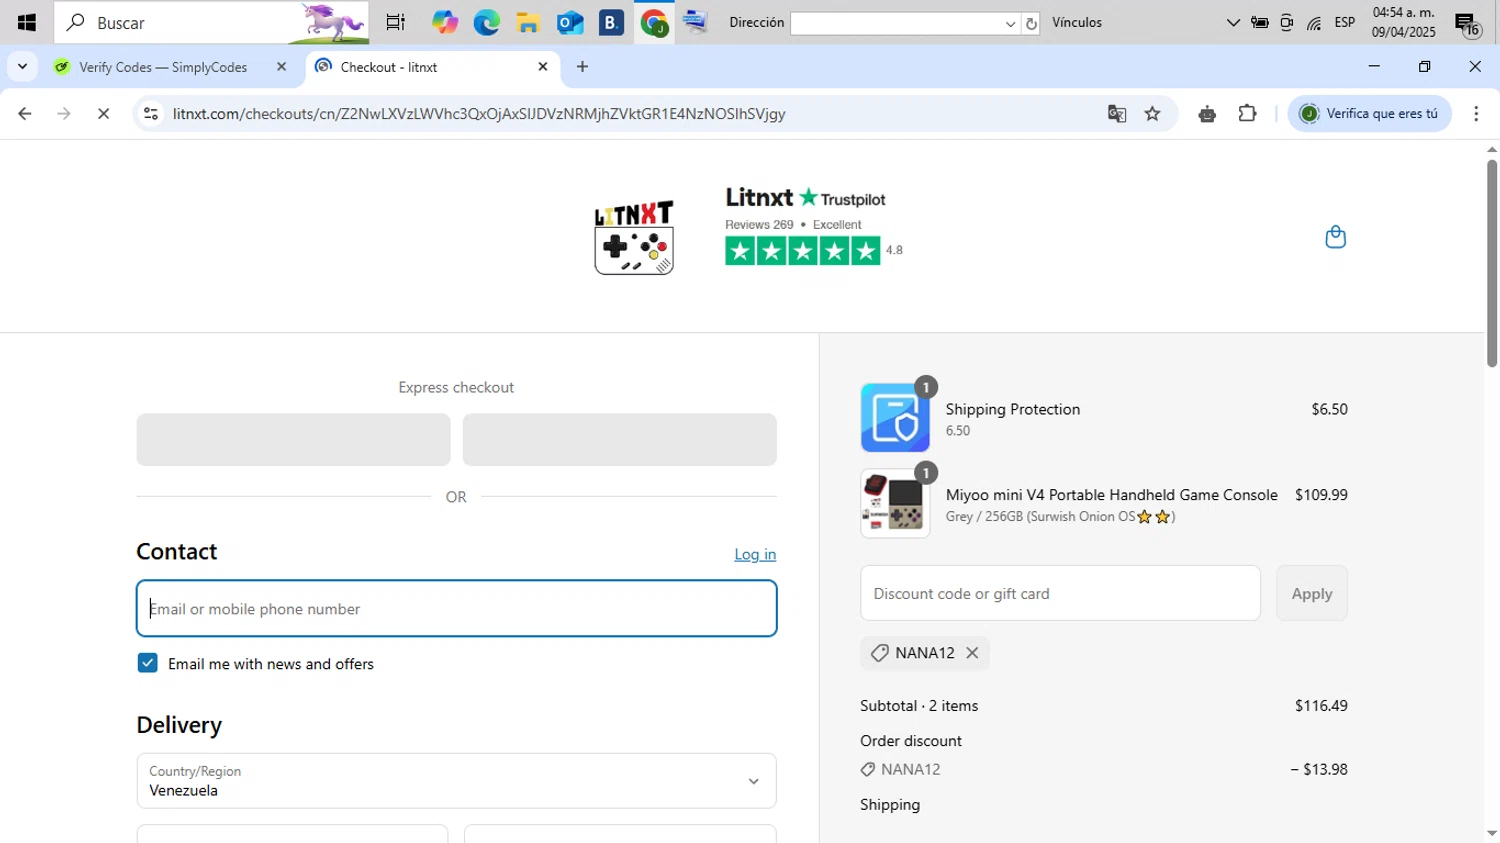Screen dimensions: 1500x843
Task: Change the ESP keyboard language
Action: (x=1345, y=22)
